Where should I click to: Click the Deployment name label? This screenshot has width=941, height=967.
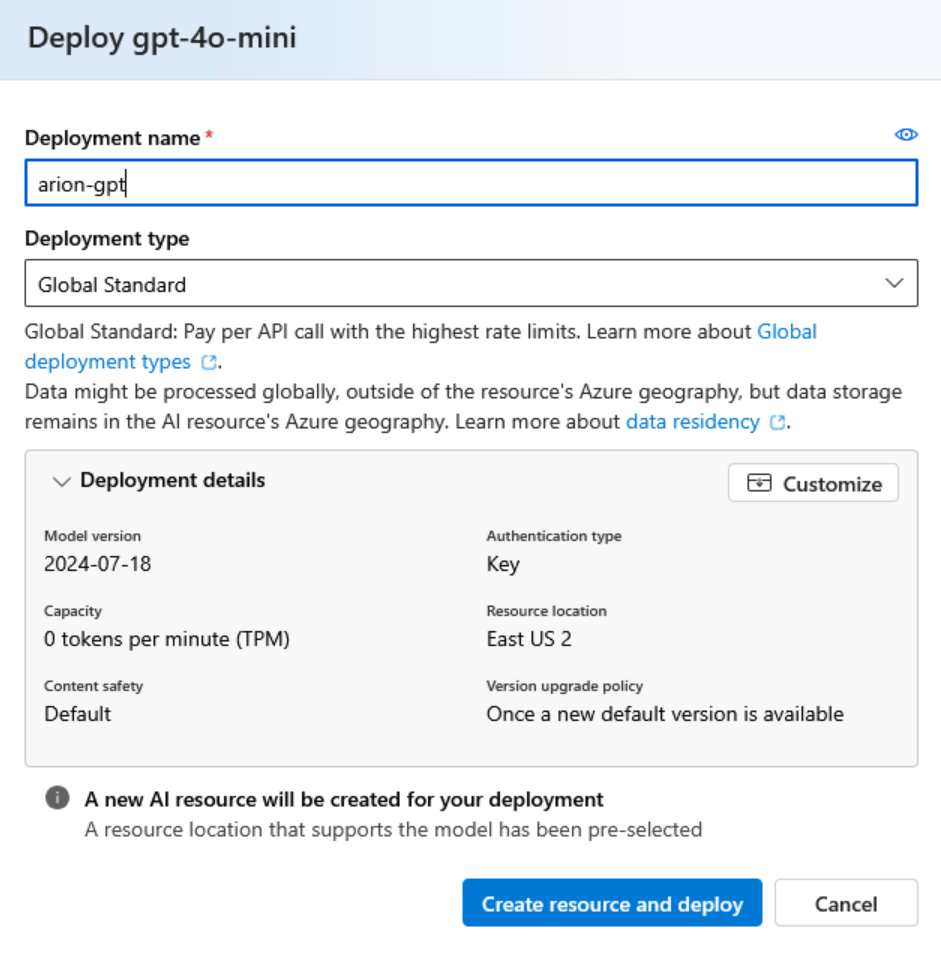pos(112,138)
